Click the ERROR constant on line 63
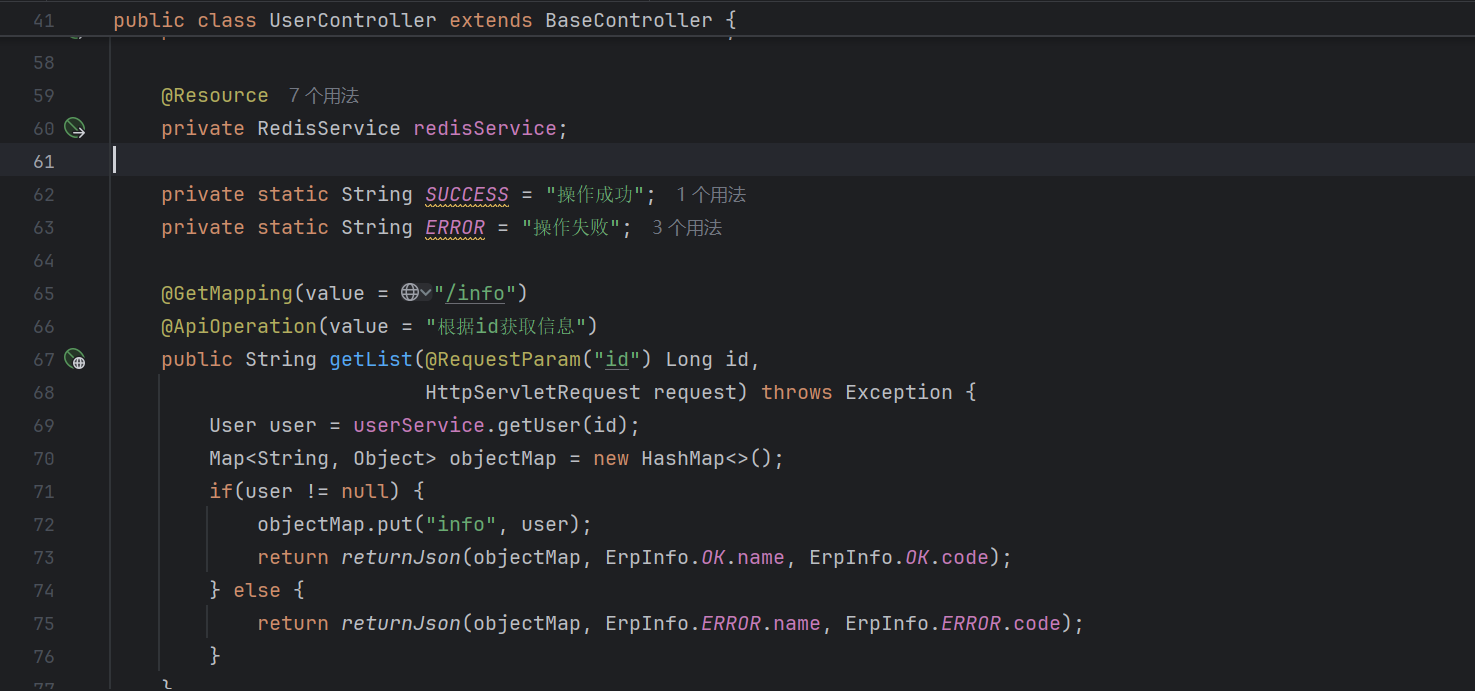 click(x=455, y=227)
